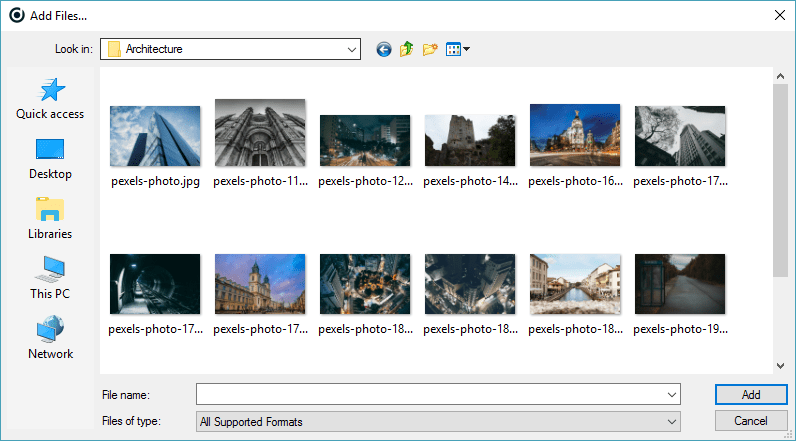Open Quick access in sidebar

coord(50,99)
